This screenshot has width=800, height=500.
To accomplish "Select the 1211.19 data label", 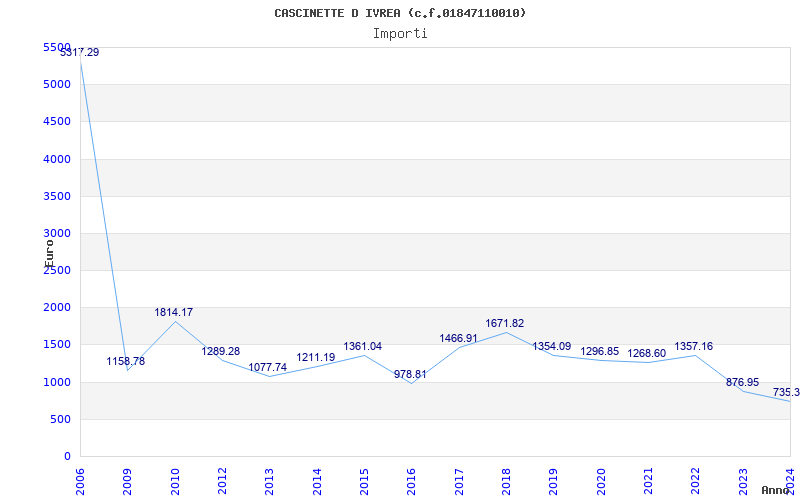I will (316, 357).
